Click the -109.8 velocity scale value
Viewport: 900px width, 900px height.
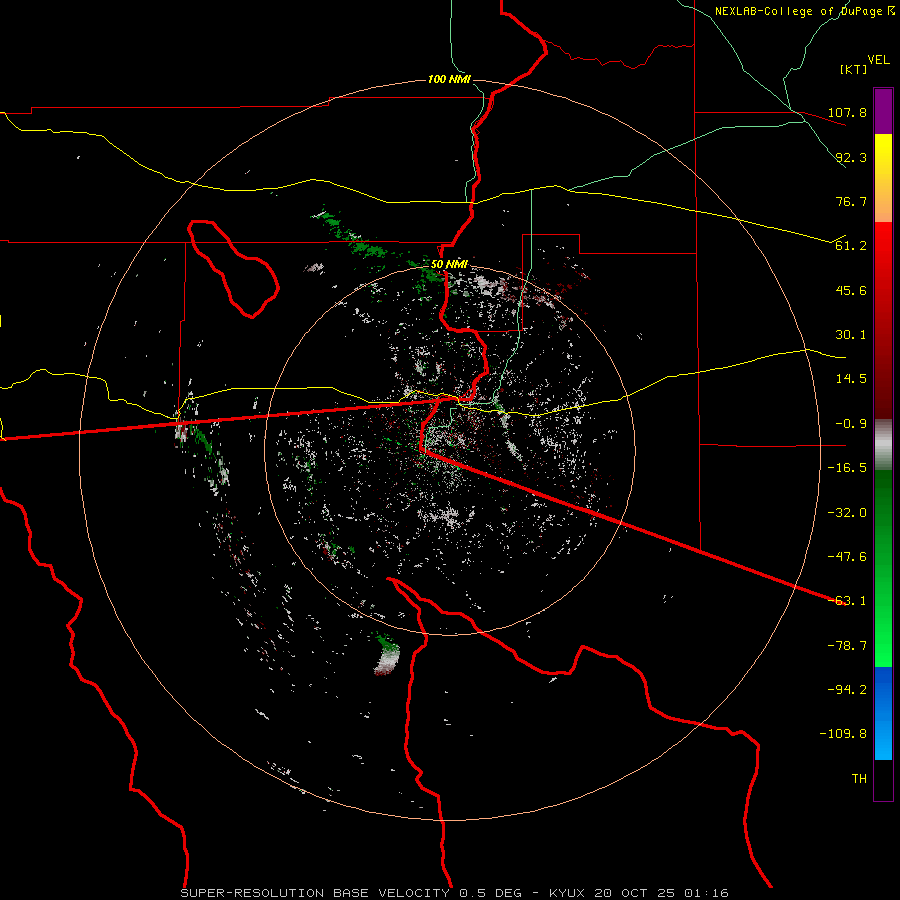pyautogui.click(x=843, y=734)
